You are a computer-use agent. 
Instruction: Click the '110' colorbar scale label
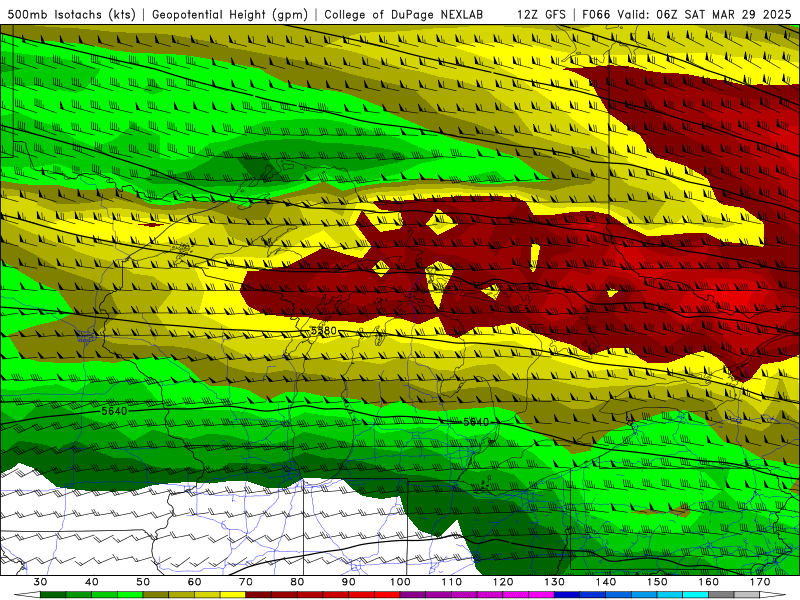(x=452, y=582)
